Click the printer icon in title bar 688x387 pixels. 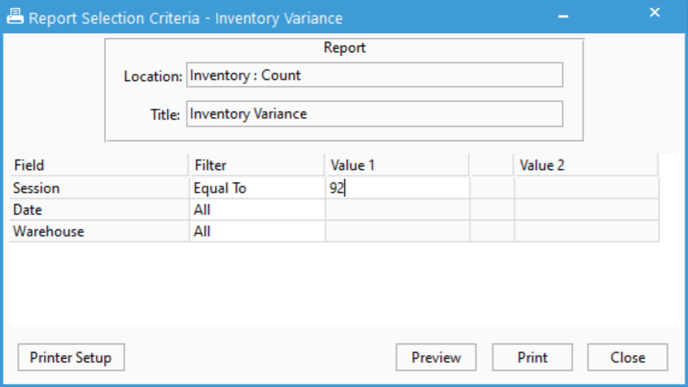(15, 17)
